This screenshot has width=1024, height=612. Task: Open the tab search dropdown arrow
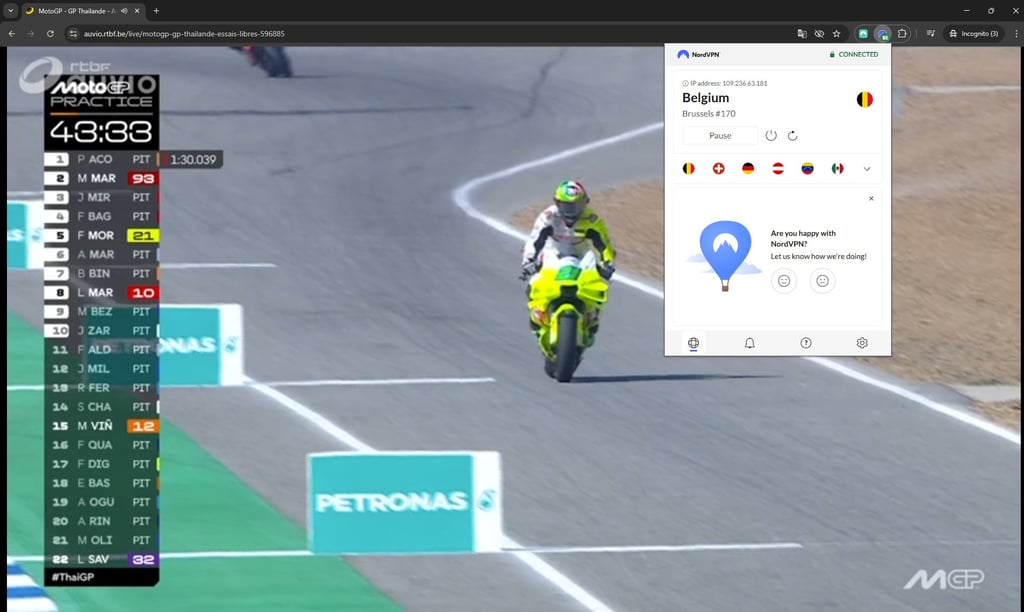(x=10, y=10)
